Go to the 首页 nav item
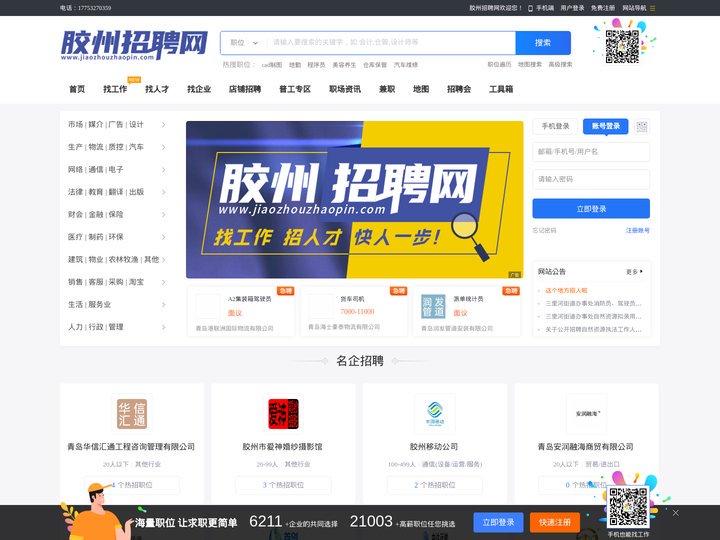 tap(77, 89)
